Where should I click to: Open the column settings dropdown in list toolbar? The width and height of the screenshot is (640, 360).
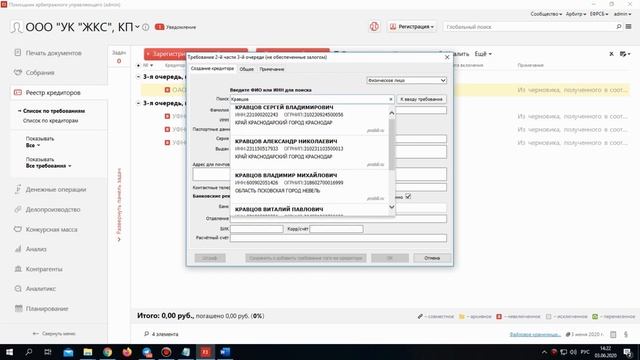point(624,54)
